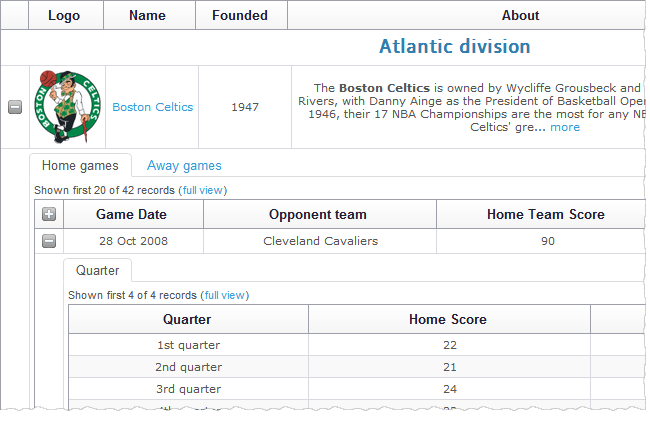Click the Logo column header
Image resolution: width=650 pixels, height=422 pixels.
(x=64, y=15)
